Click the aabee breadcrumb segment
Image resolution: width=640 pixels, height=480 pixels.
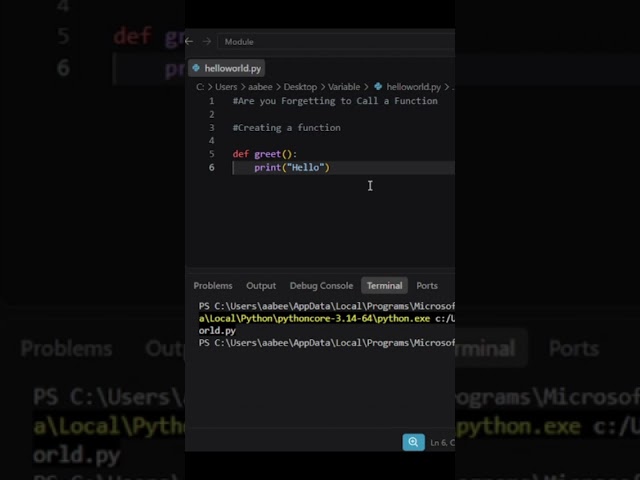[x=260, y=87]
